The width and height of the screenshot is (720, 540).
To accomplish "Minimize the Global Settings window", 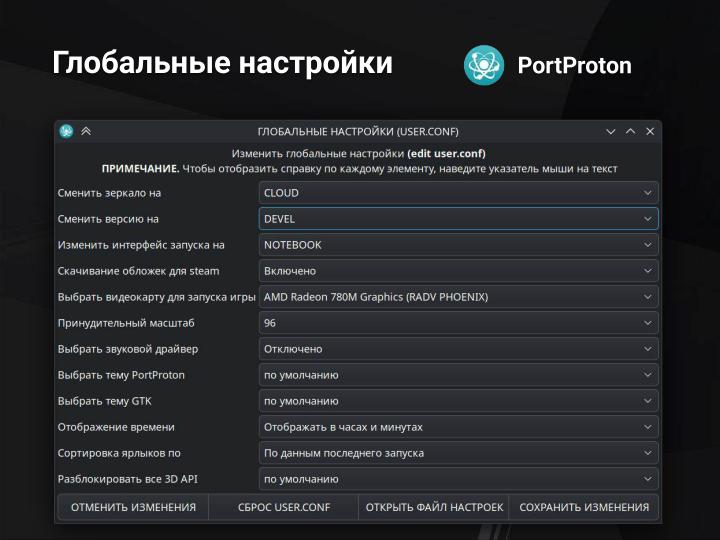I will coord(610,132).
